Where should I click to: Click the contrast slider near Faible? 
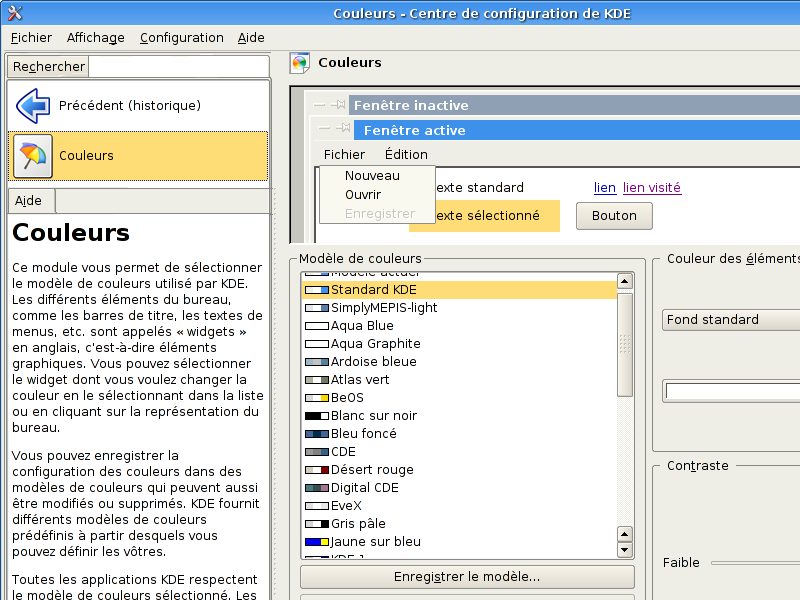click(x=755, y=563)
